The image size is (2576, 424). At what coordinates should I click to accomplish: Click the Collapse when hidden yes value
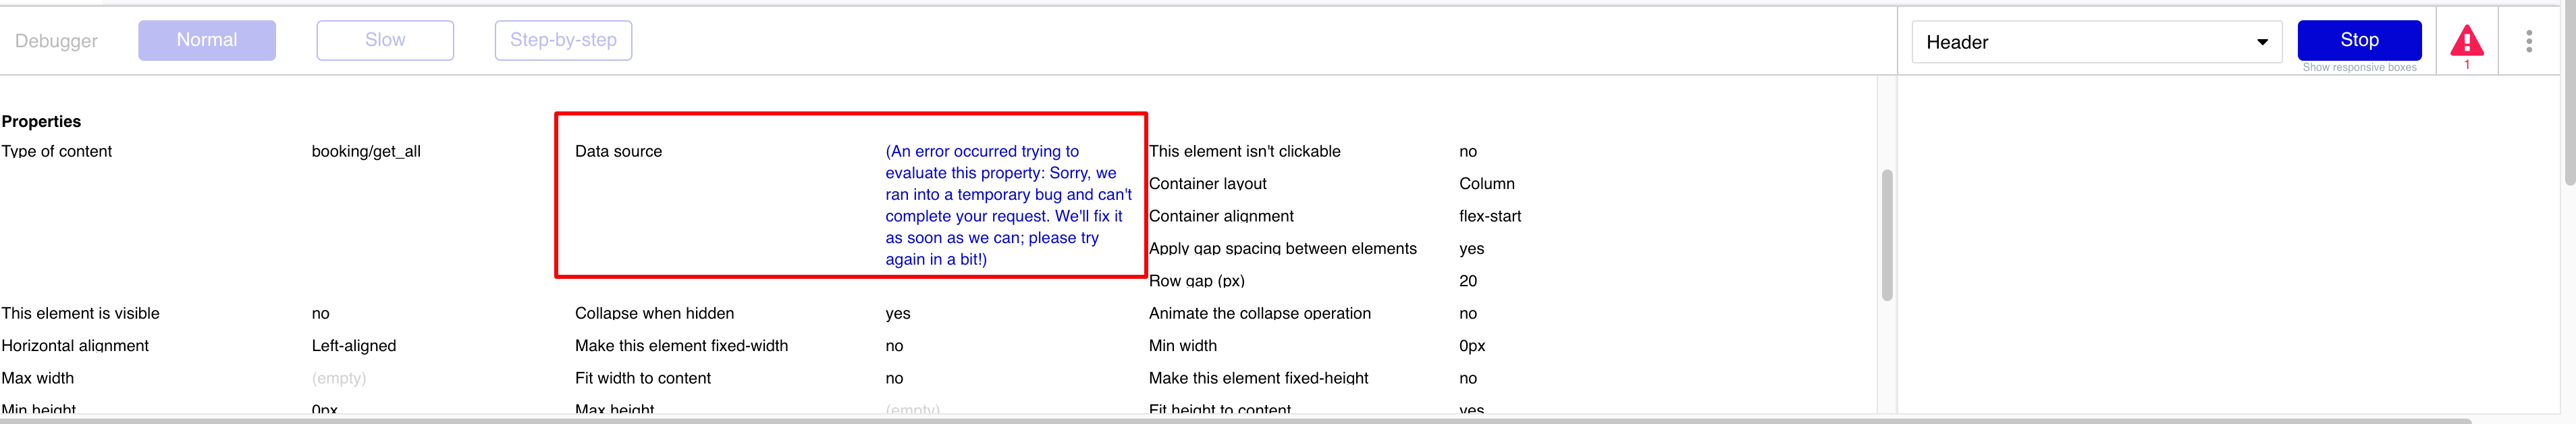tap(898, 313)
